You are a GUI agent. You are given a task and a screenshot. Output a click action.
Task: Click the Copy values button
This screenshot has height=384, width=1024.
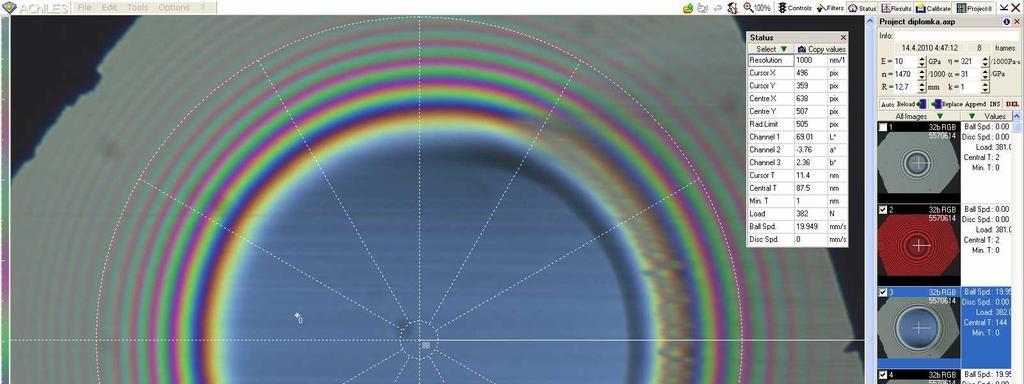point(821,49)
